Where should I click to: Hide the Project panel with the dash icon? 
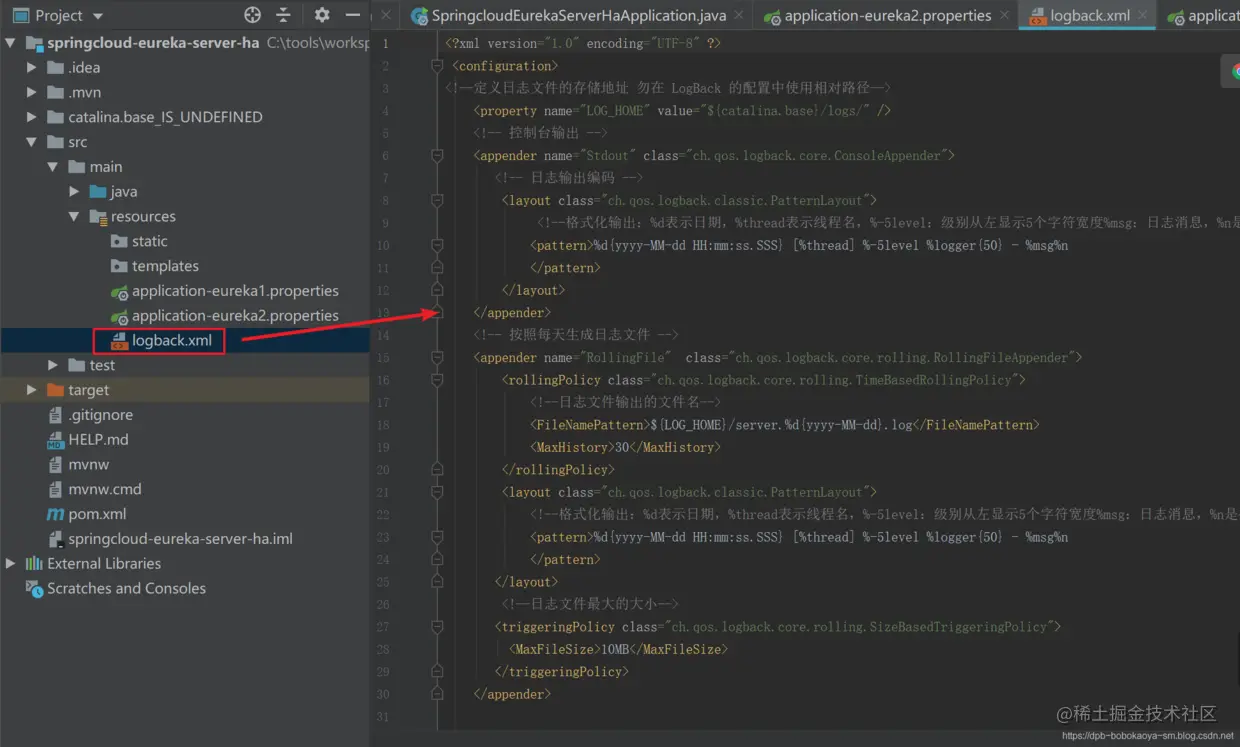[x=352, y=15]
